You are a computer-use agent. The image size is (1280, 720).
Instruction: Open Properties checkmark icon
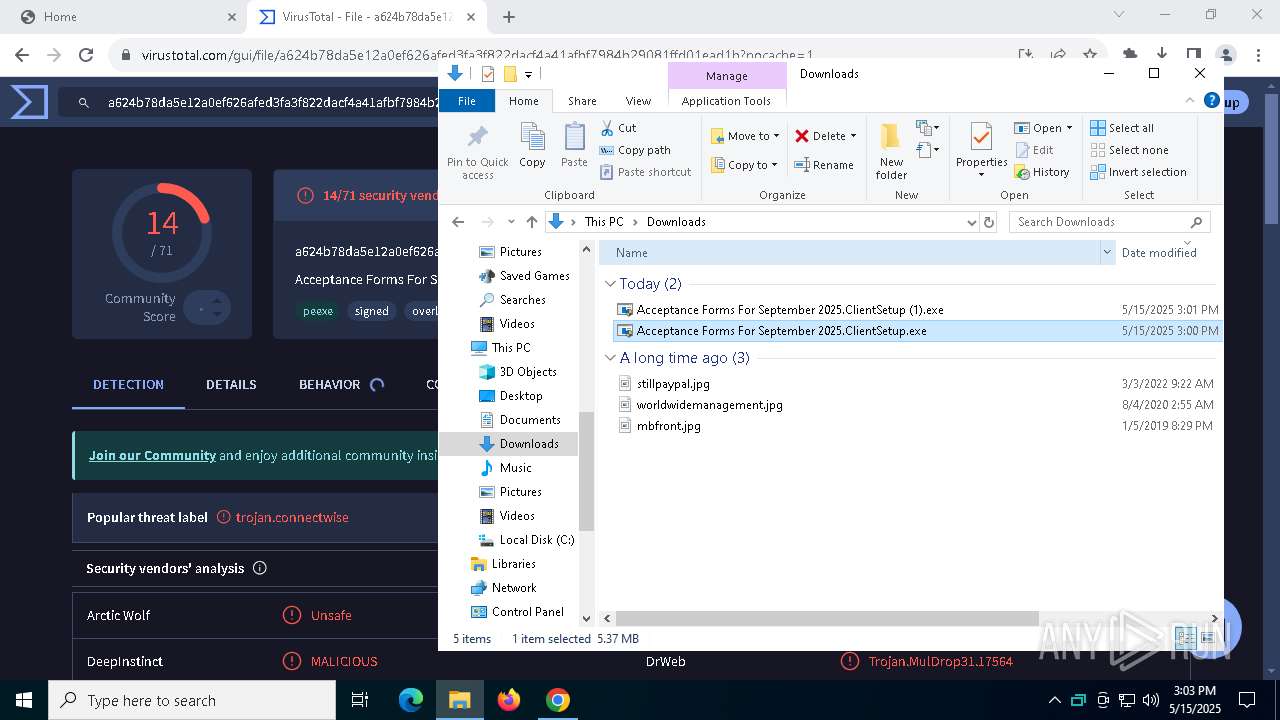(981, 136)
